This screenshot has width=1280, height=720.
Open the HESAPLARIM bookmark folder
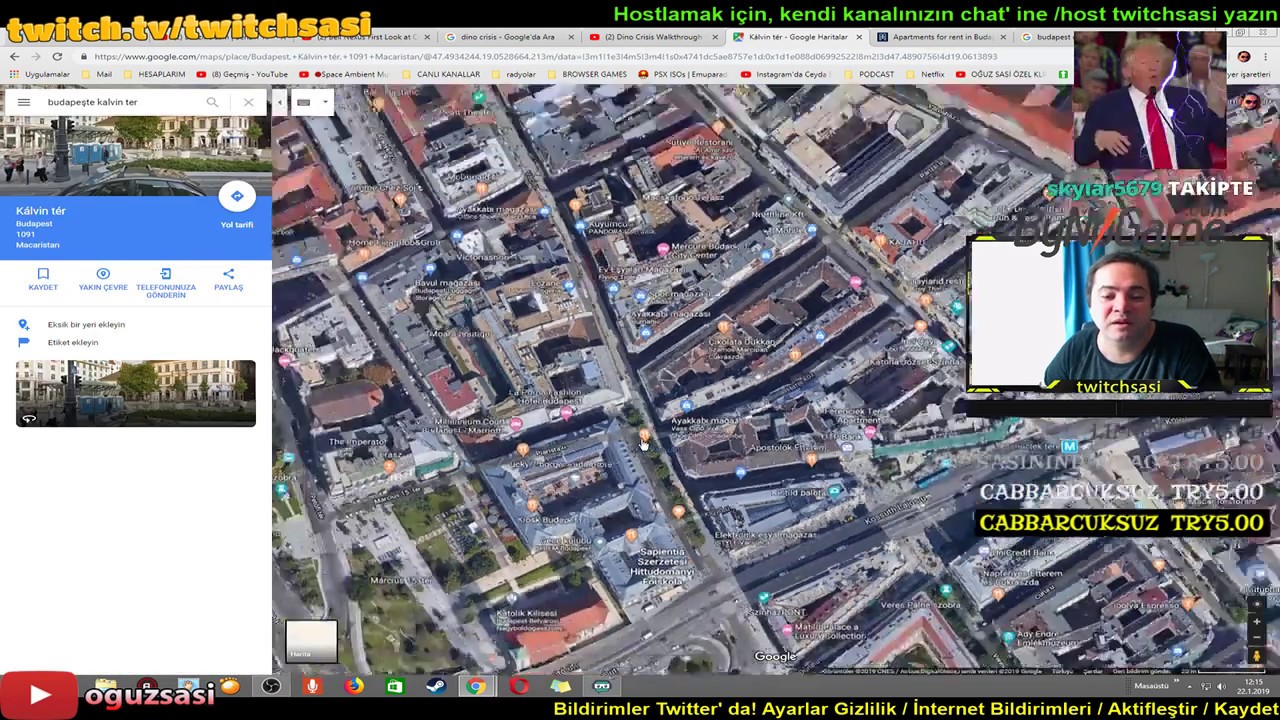[x=154, y=74]
